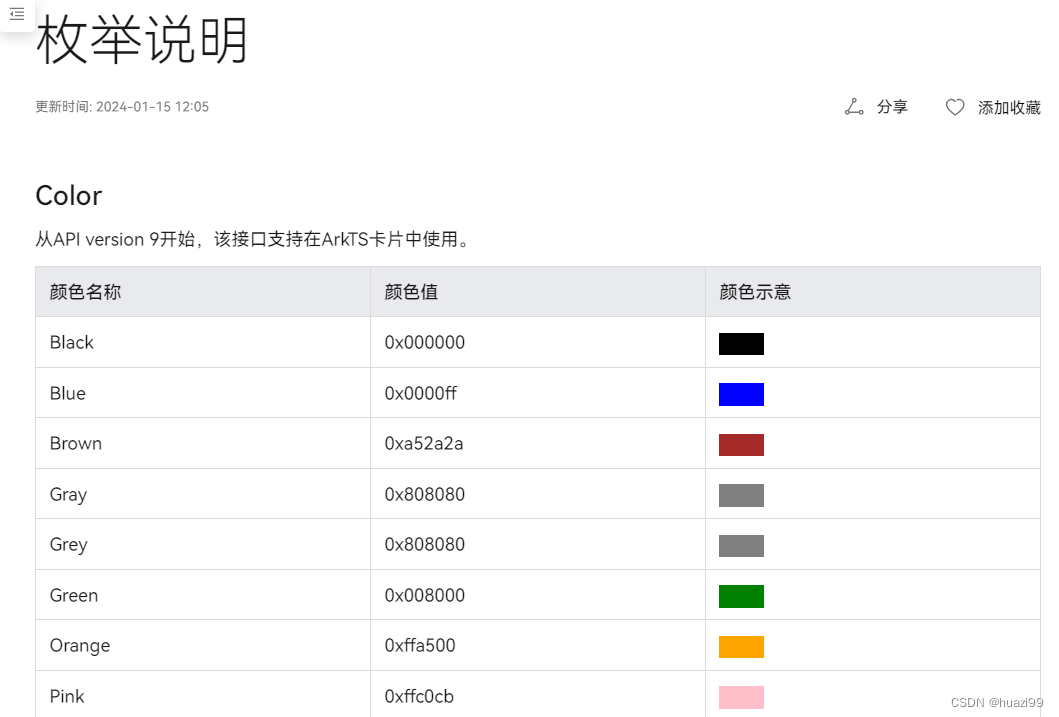Select the Green color swatch

click(x=741, y=596)
